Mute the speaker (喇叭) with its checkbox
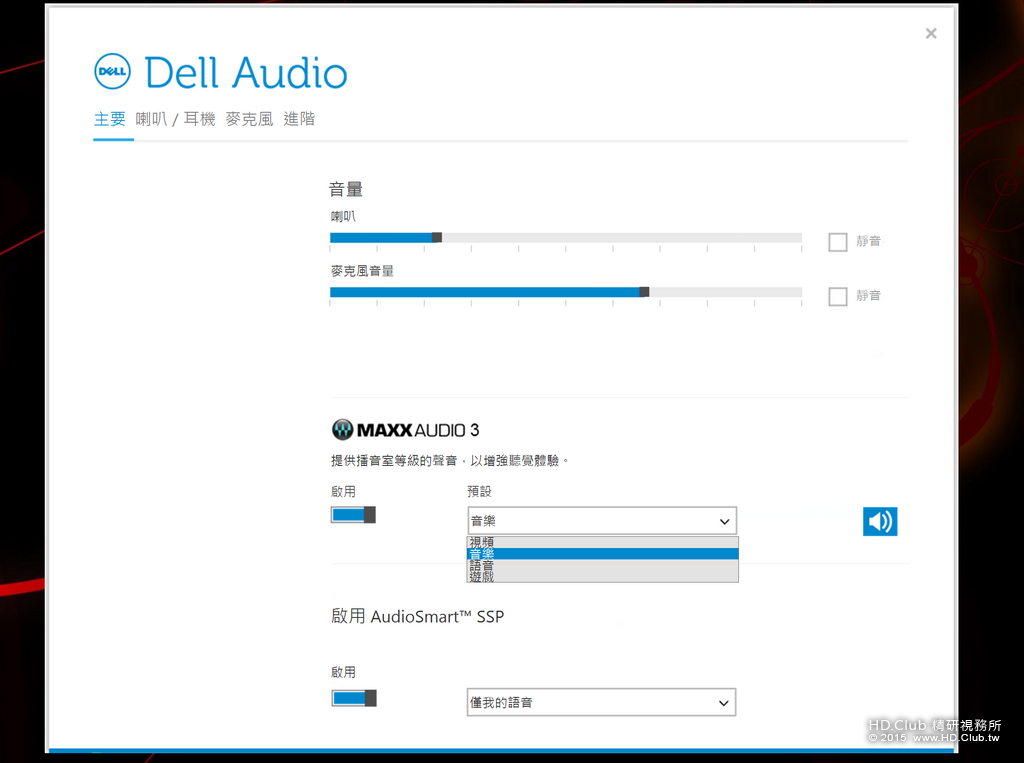 [x=838, y=241]
